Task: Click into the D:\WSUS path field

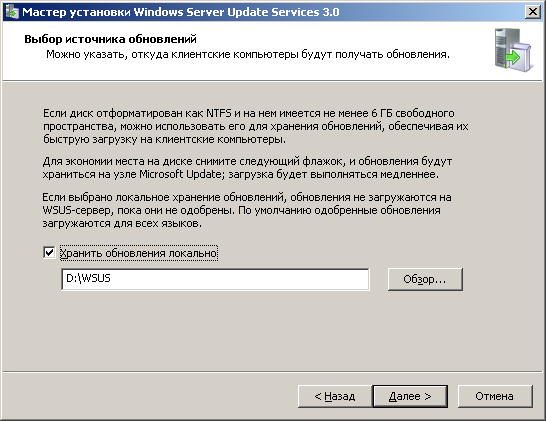Action: point(215,279)
